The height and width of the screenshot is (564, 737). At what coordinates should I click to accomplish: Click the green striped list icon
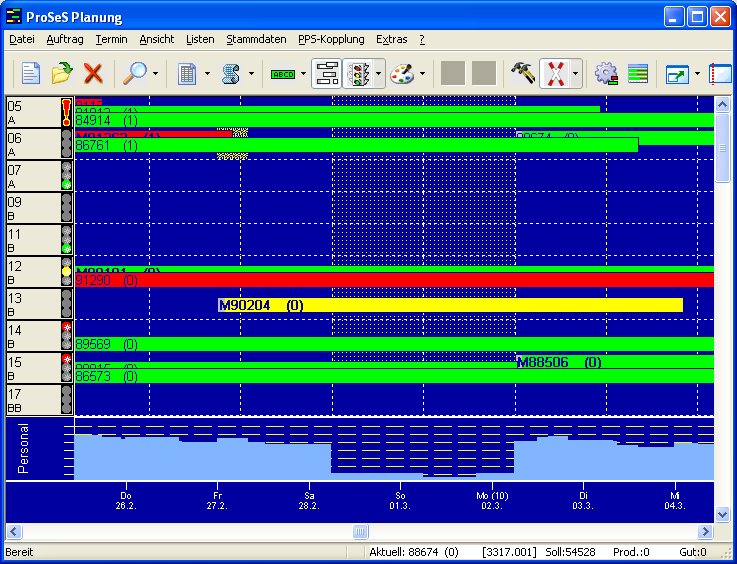pyautogui.click(x=638, y=73)
